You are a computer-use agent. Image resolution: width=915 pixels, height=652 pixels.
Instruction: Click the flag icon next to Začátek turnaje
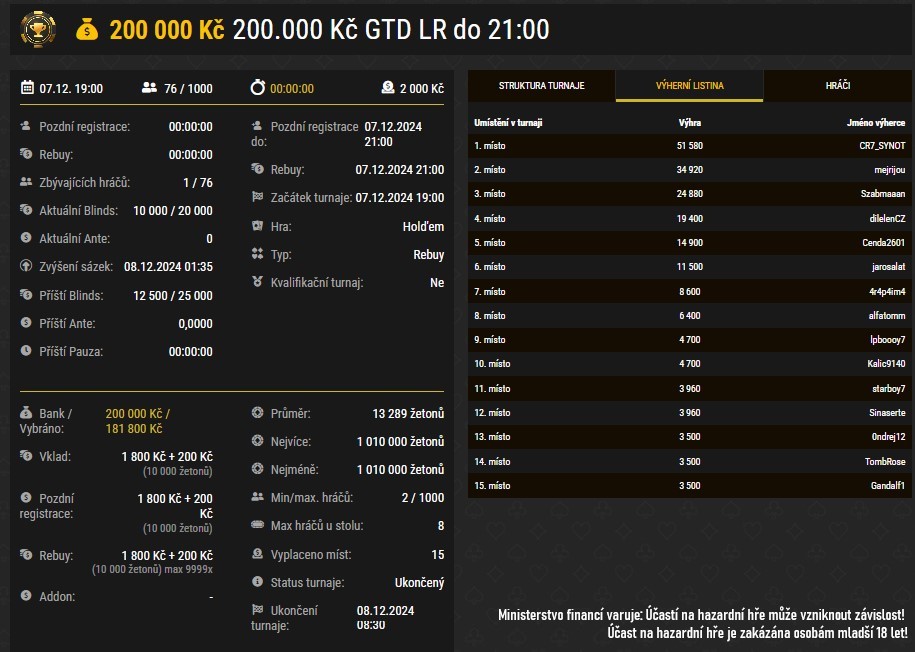coord(257,198)
